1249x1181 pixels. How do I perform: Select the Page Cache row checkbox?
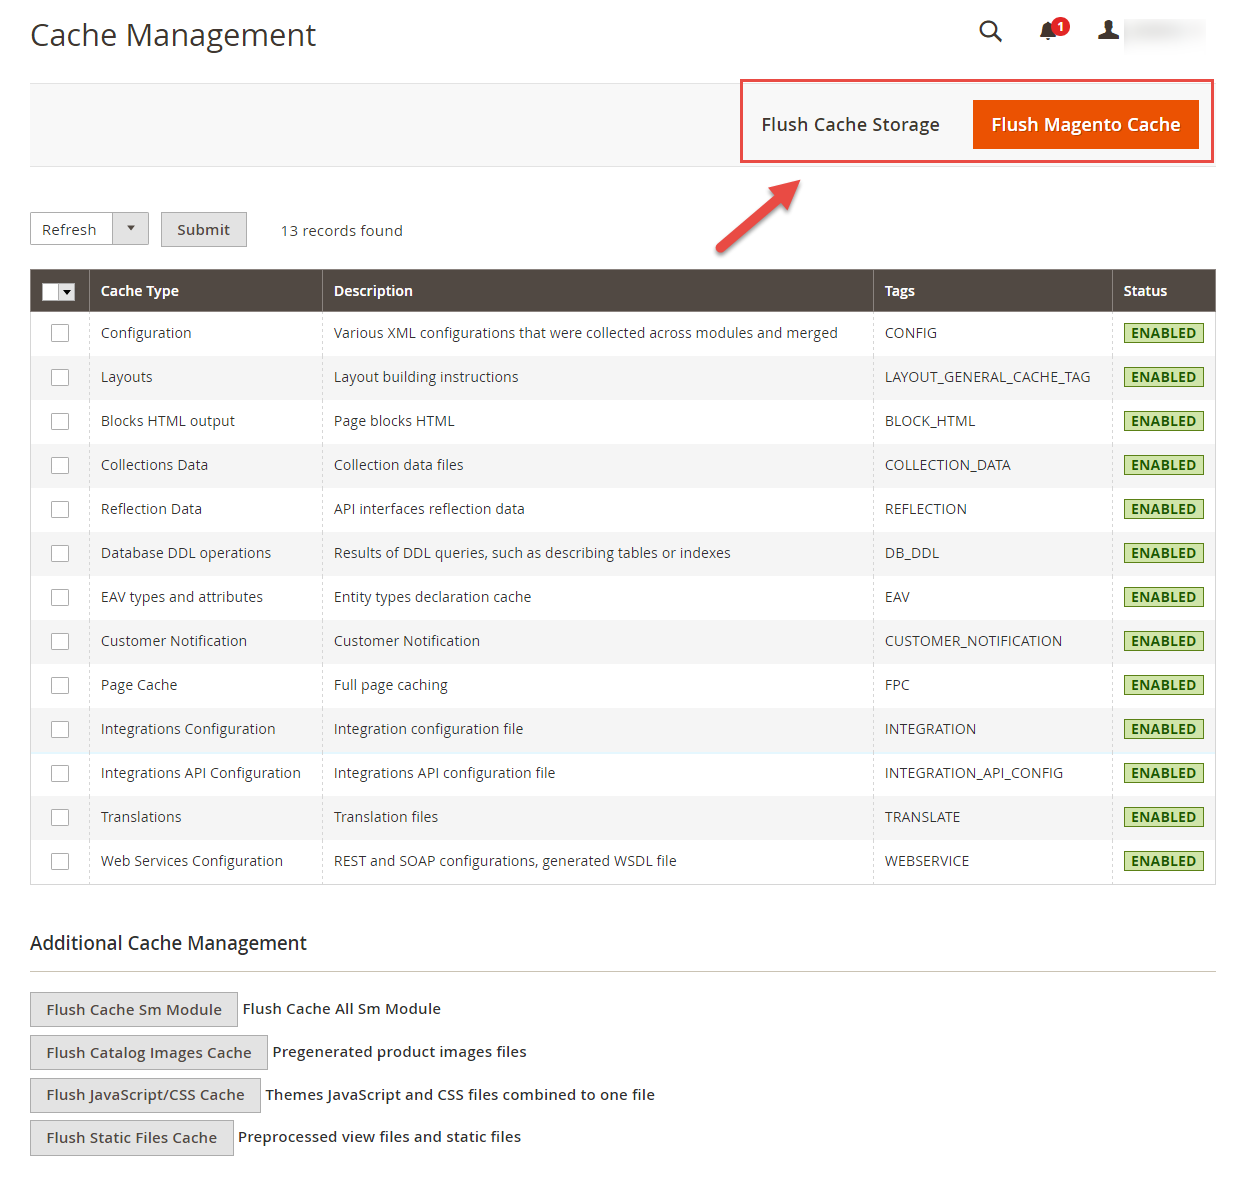60,685
